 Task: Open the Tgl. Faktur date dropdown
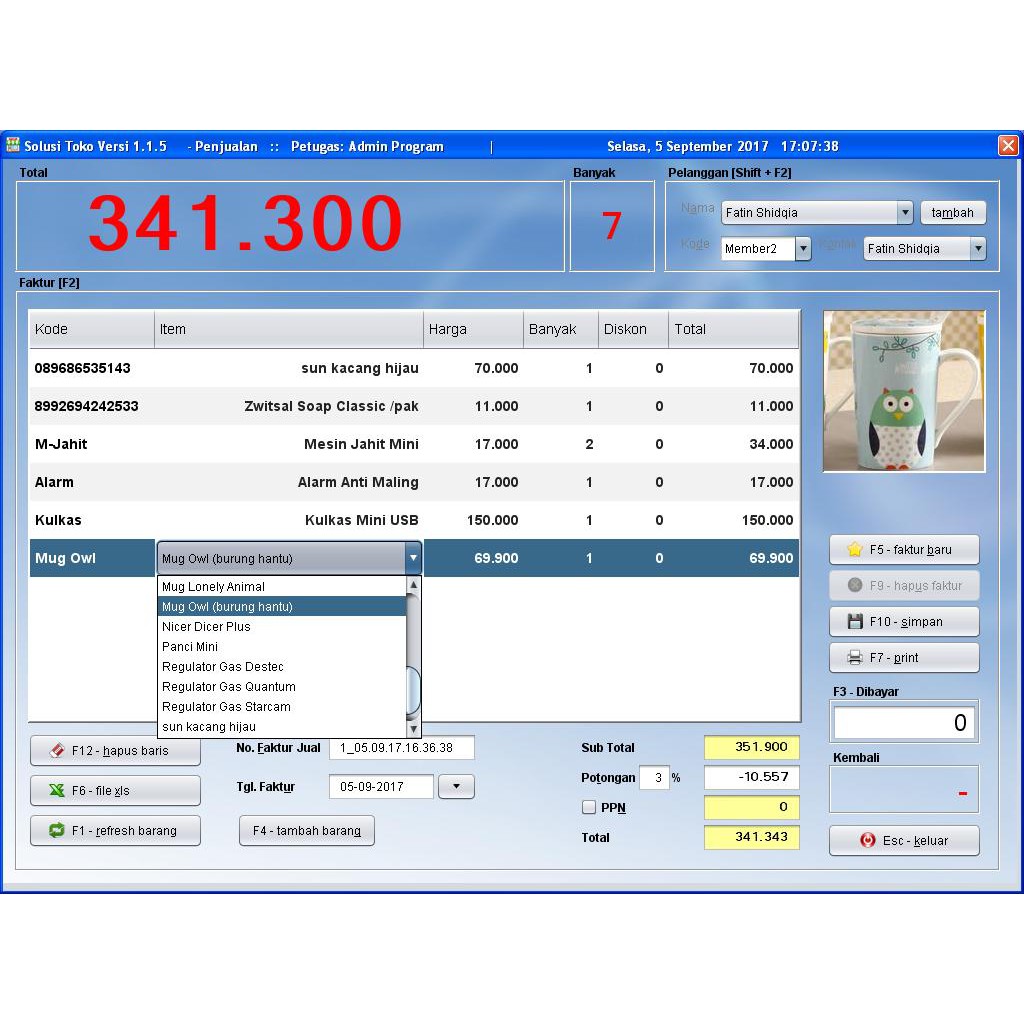(x=456, y=786)
